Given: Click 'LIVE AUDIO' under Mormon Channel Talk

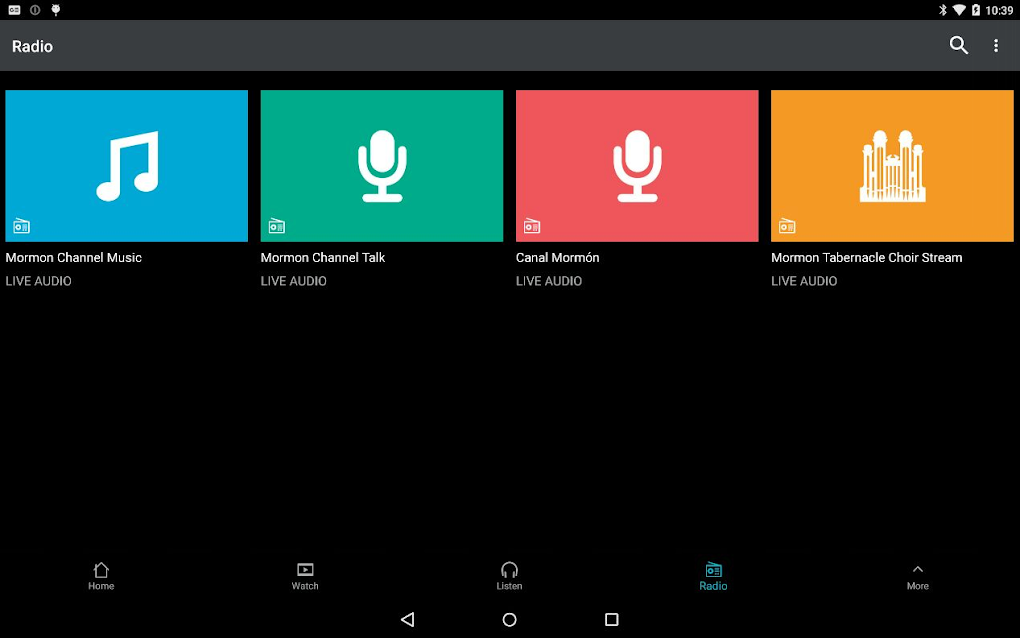Looking at the screenshot, I should 293,281.
